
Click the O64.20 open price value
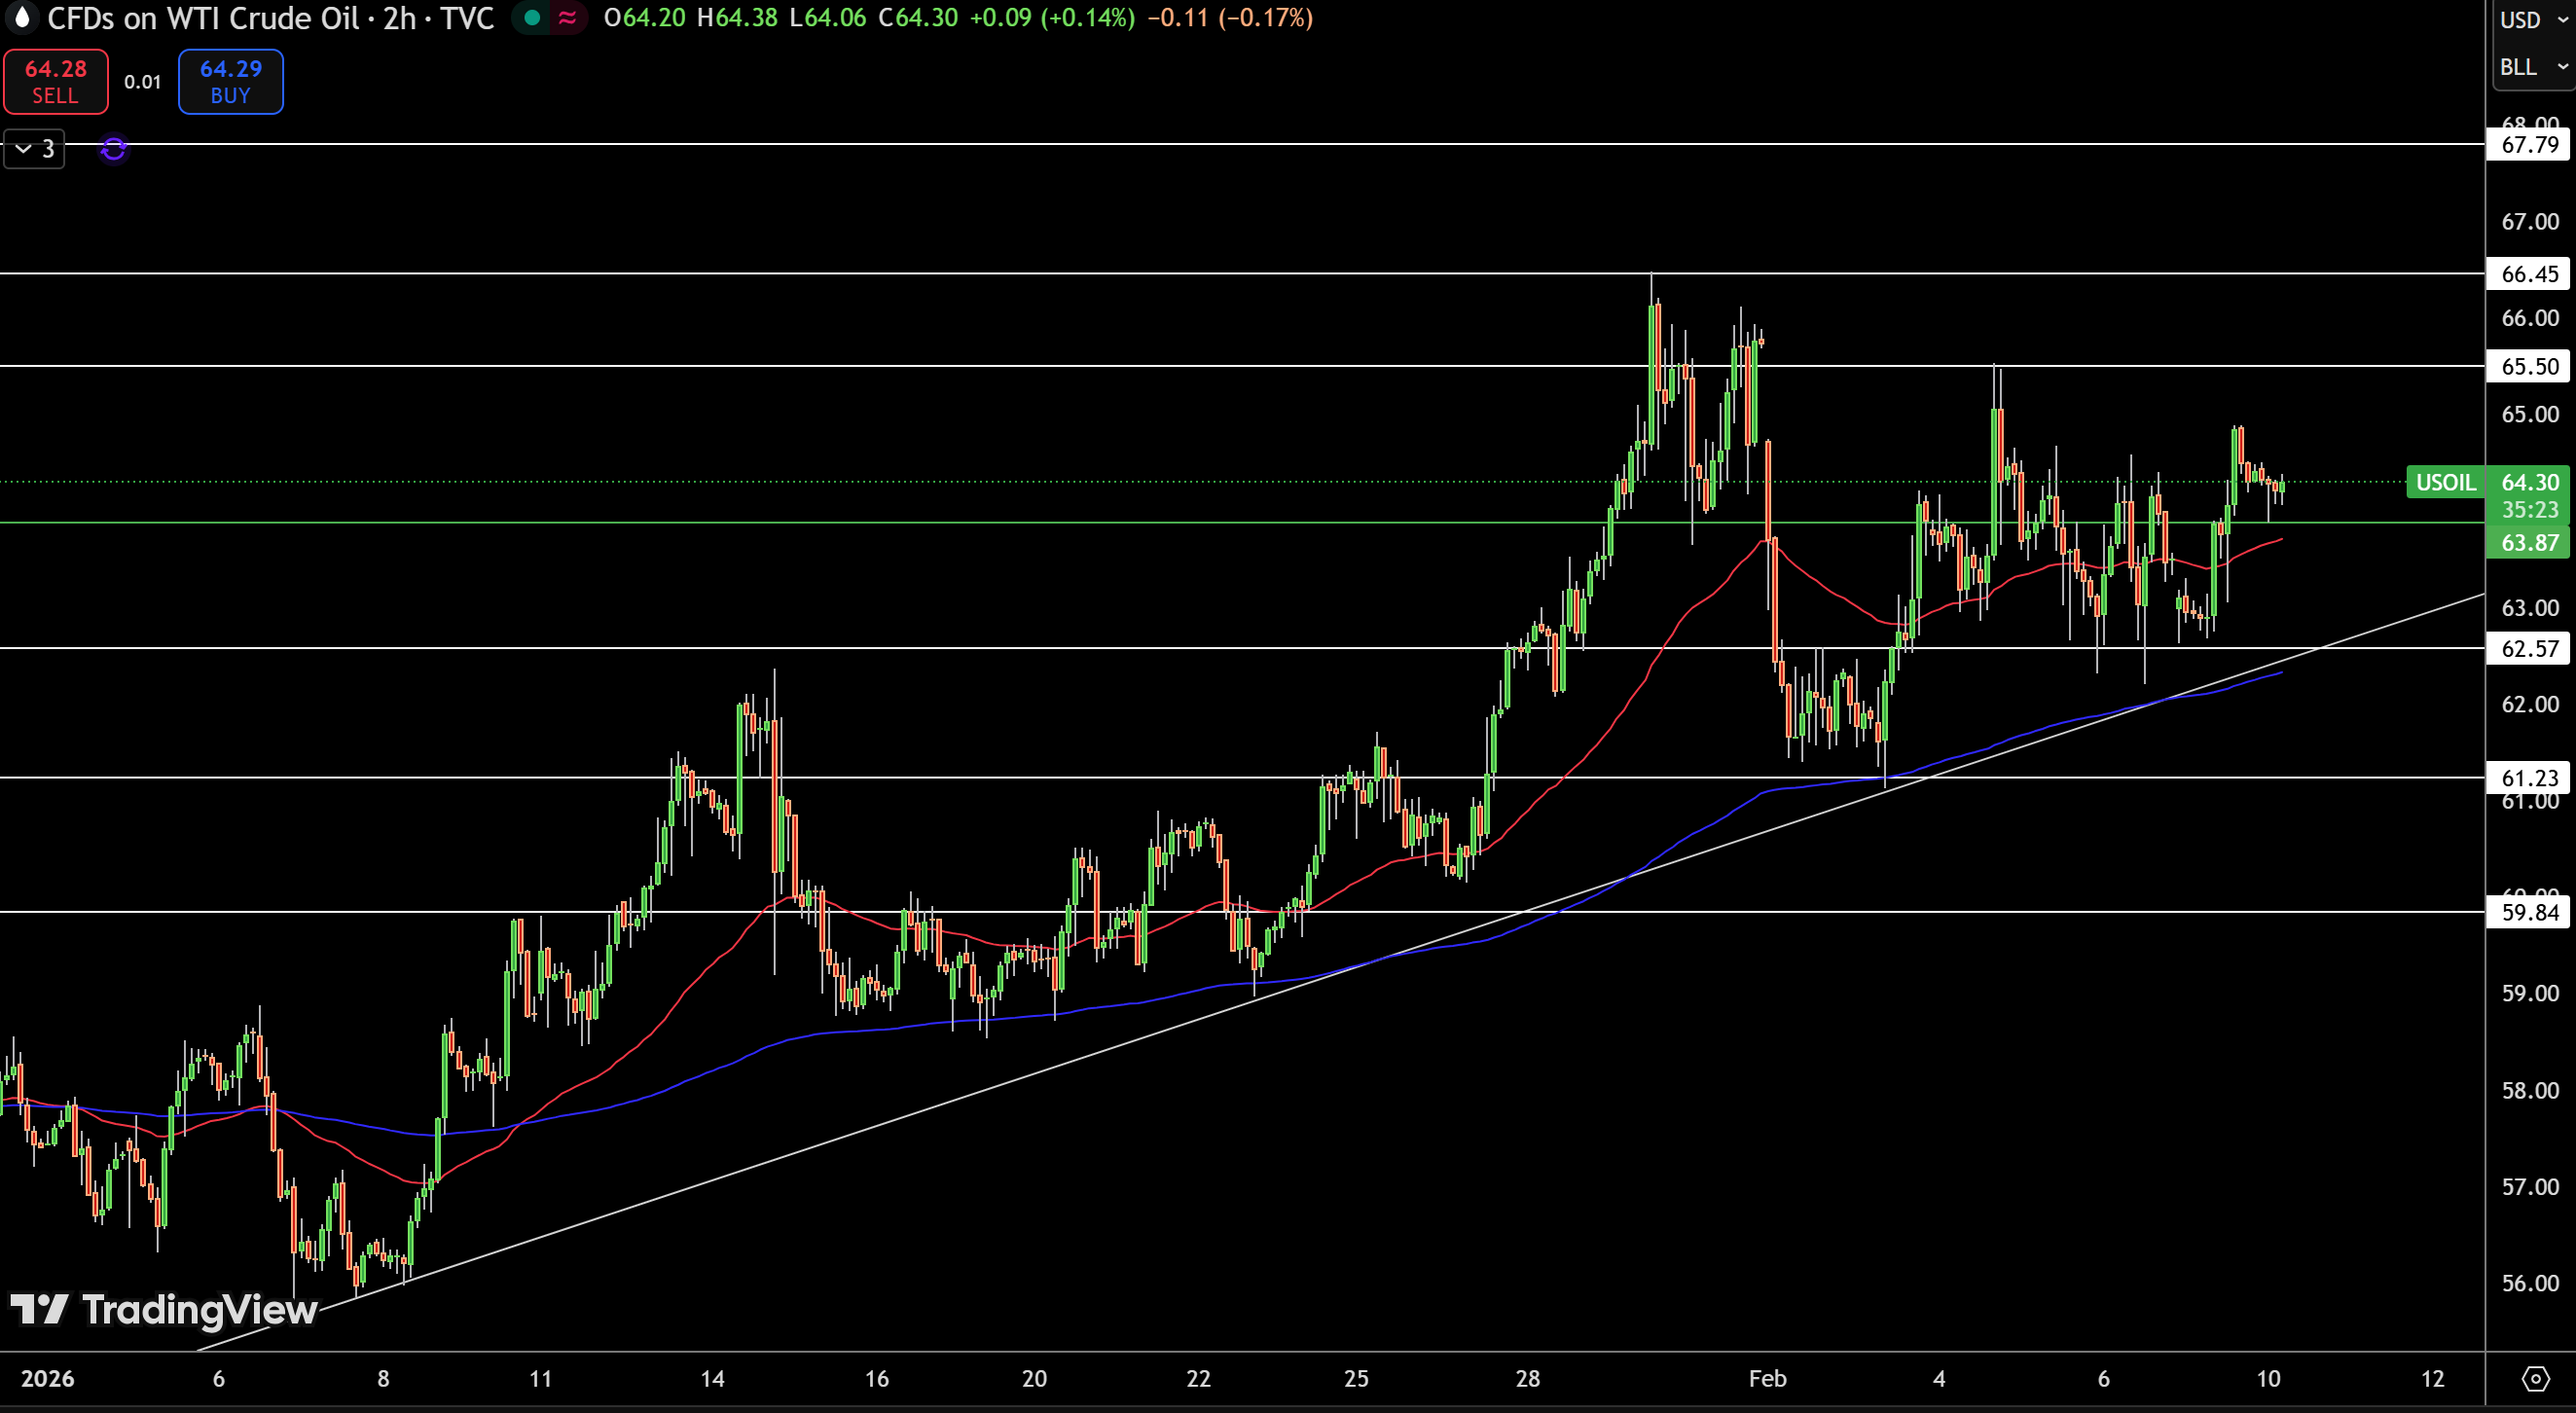click(645, 18)
